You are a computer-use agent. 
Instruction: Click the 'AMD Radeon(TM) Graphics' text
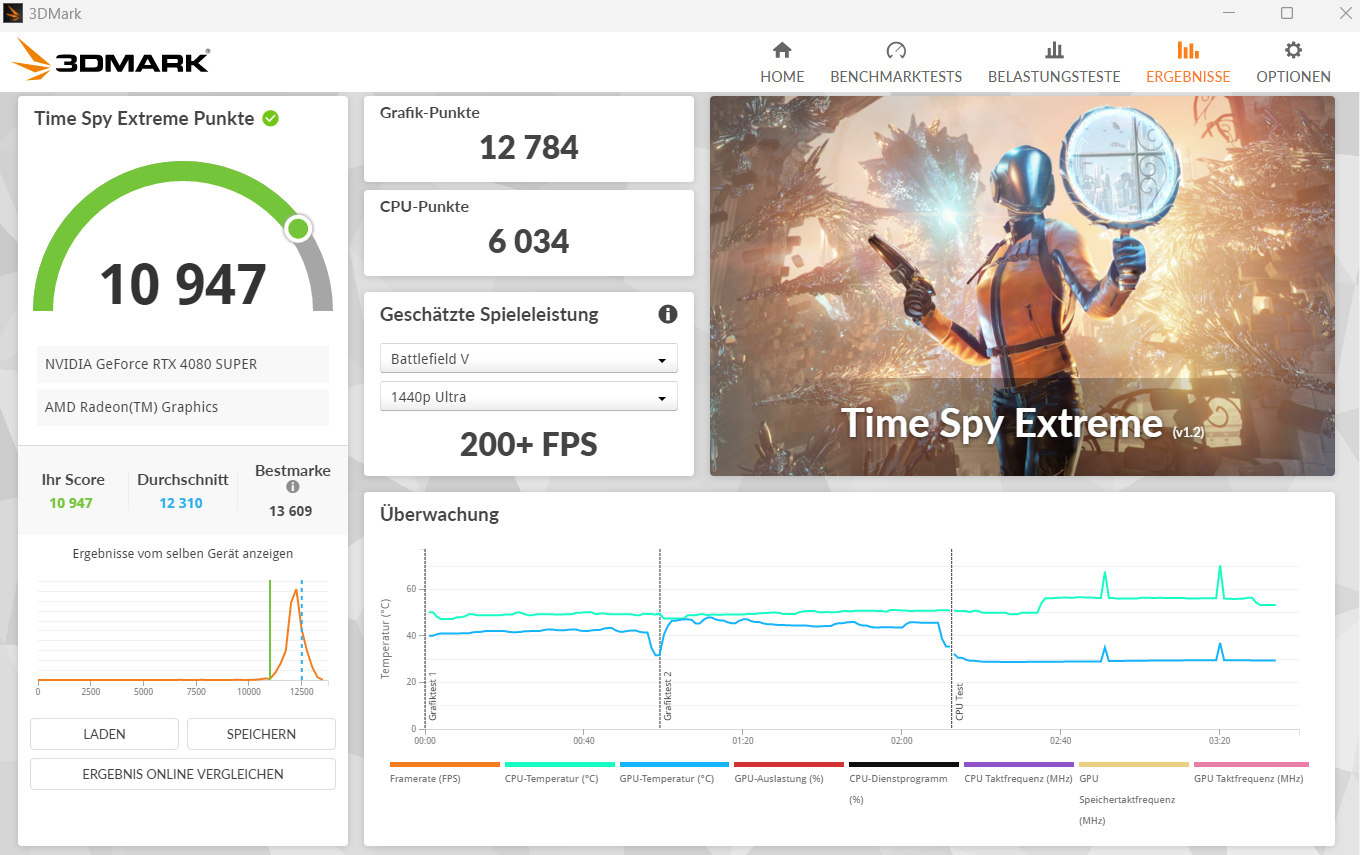point(131,407)
